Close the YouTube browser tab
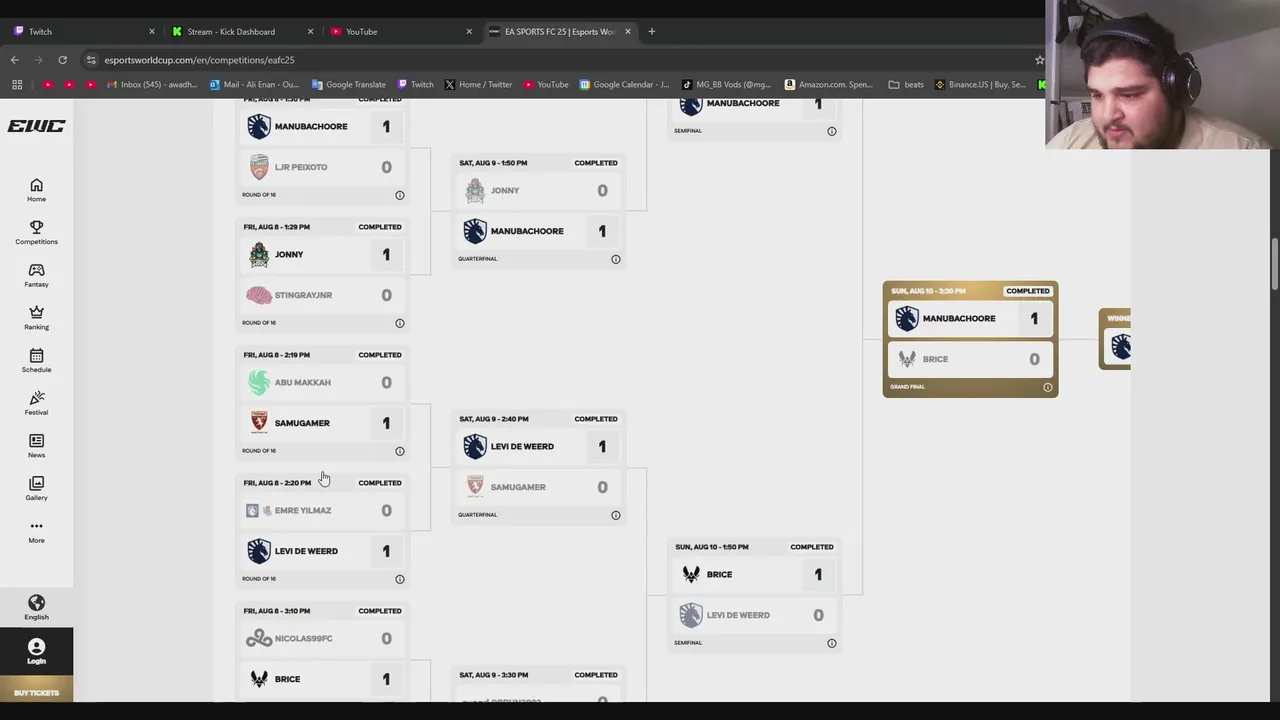 [469, 31]
